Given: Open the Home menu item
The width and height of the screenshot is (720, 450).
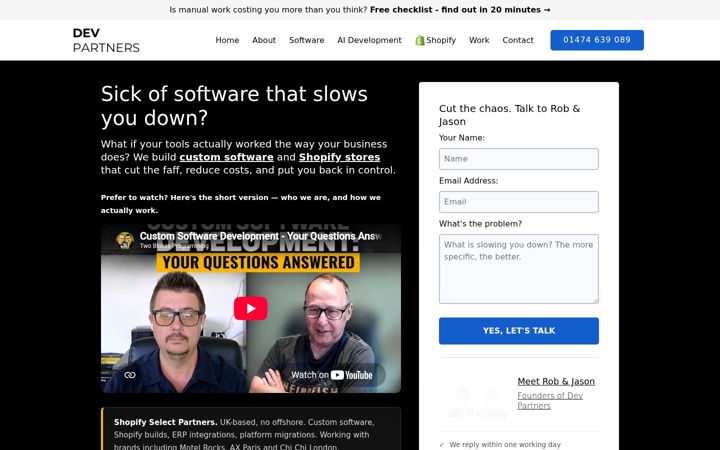Looking at the screenshot, I should pos(227,40).
